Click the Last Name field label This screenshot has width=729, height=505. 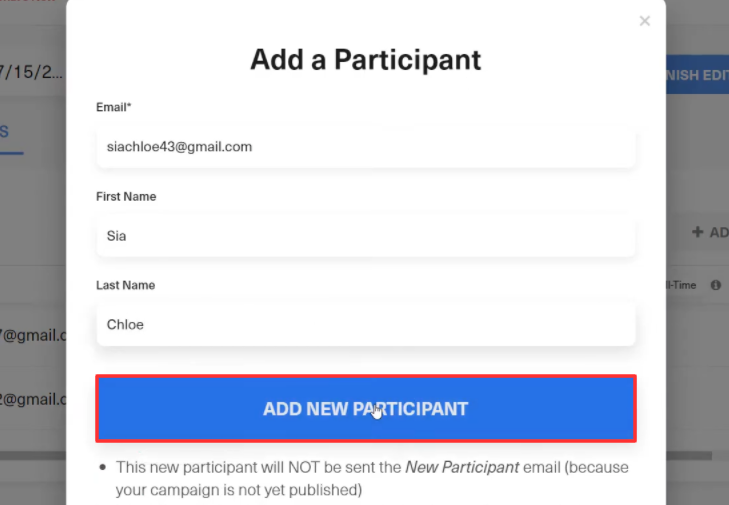126,285
